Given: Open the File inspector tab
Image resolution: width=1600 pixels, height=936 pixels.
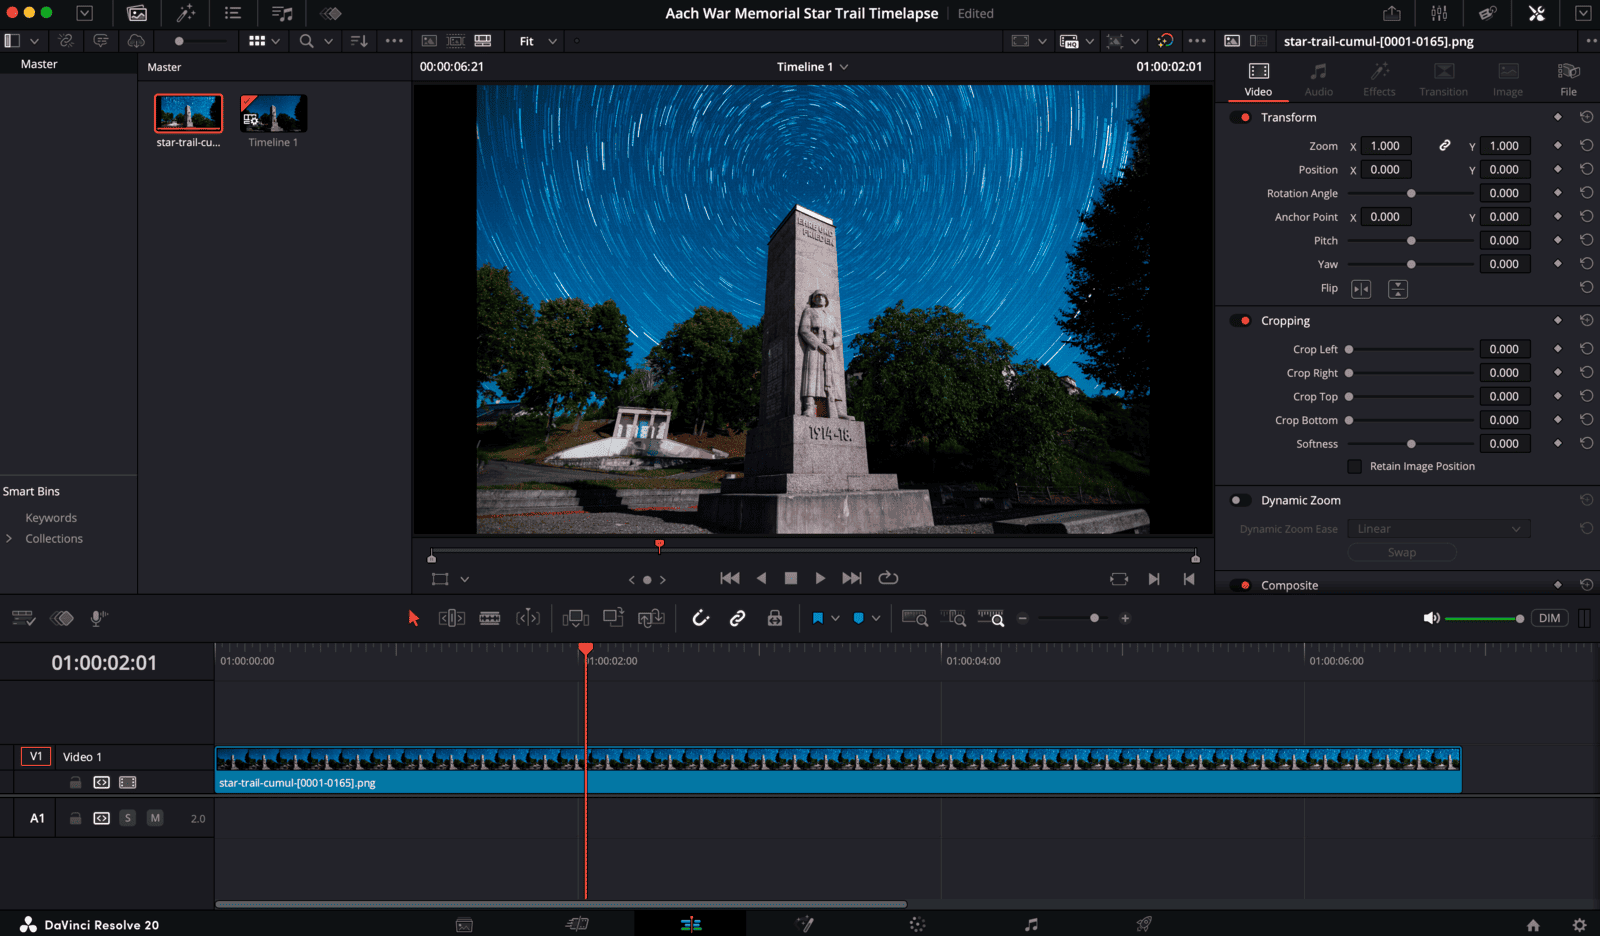Looking at the screenshot, I should click(1568, 80).
